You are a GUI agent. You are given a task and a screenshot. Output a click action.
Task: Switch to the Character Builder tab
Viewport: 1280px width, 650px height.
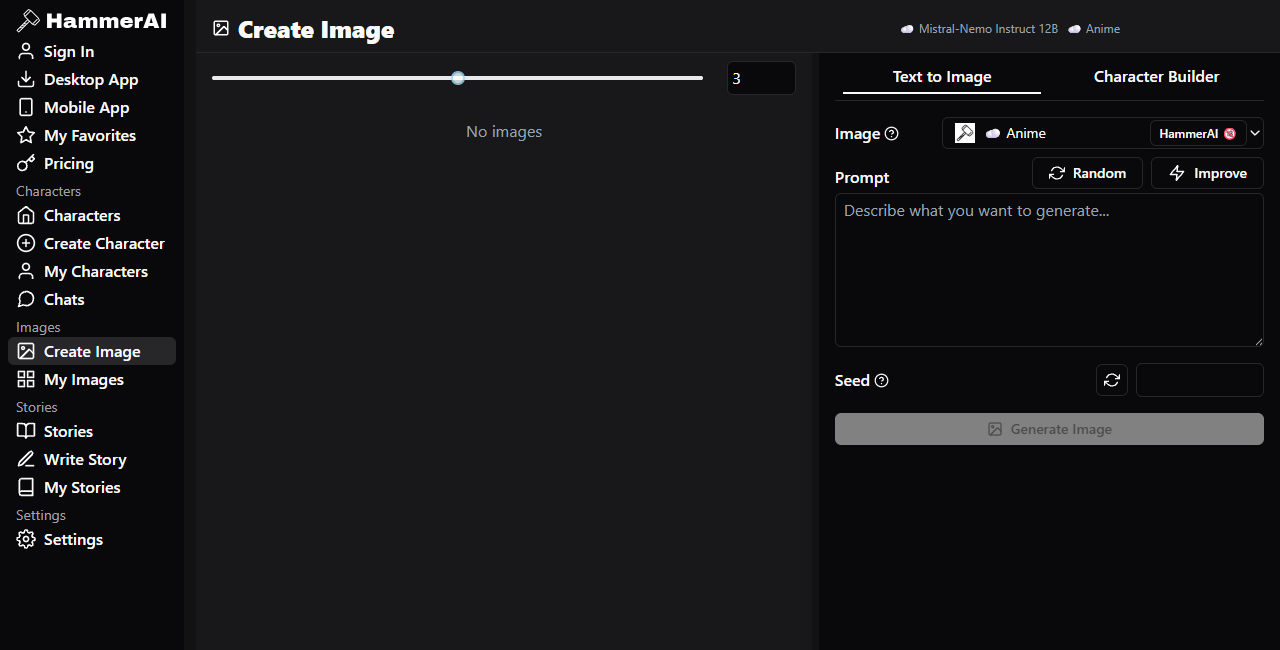click(1157, 77)
